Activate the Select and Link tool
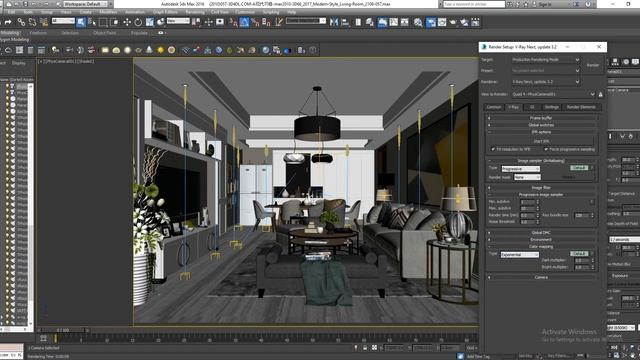Image resolution: width=640 pixels, height=360 pixels. tap(21, 22)
